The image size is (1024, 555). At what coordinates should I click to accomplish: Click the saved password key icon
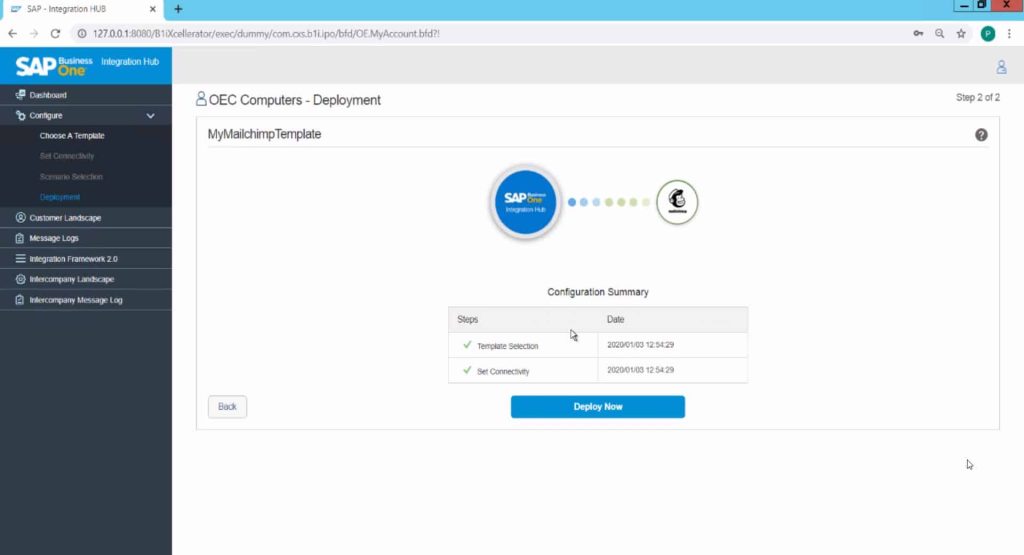pyautogui.click(x=918, y=33)
